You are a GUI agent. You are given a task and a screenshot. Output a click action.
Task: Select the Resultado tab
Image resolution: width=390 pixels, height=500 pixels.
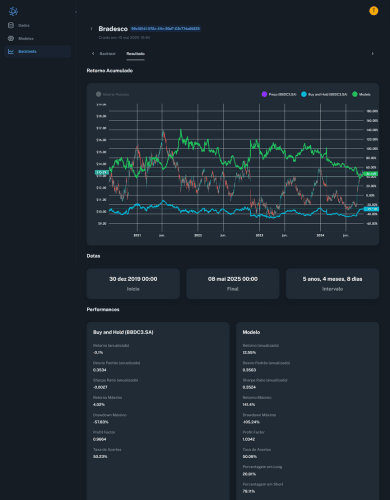click(x=135, y=53)
